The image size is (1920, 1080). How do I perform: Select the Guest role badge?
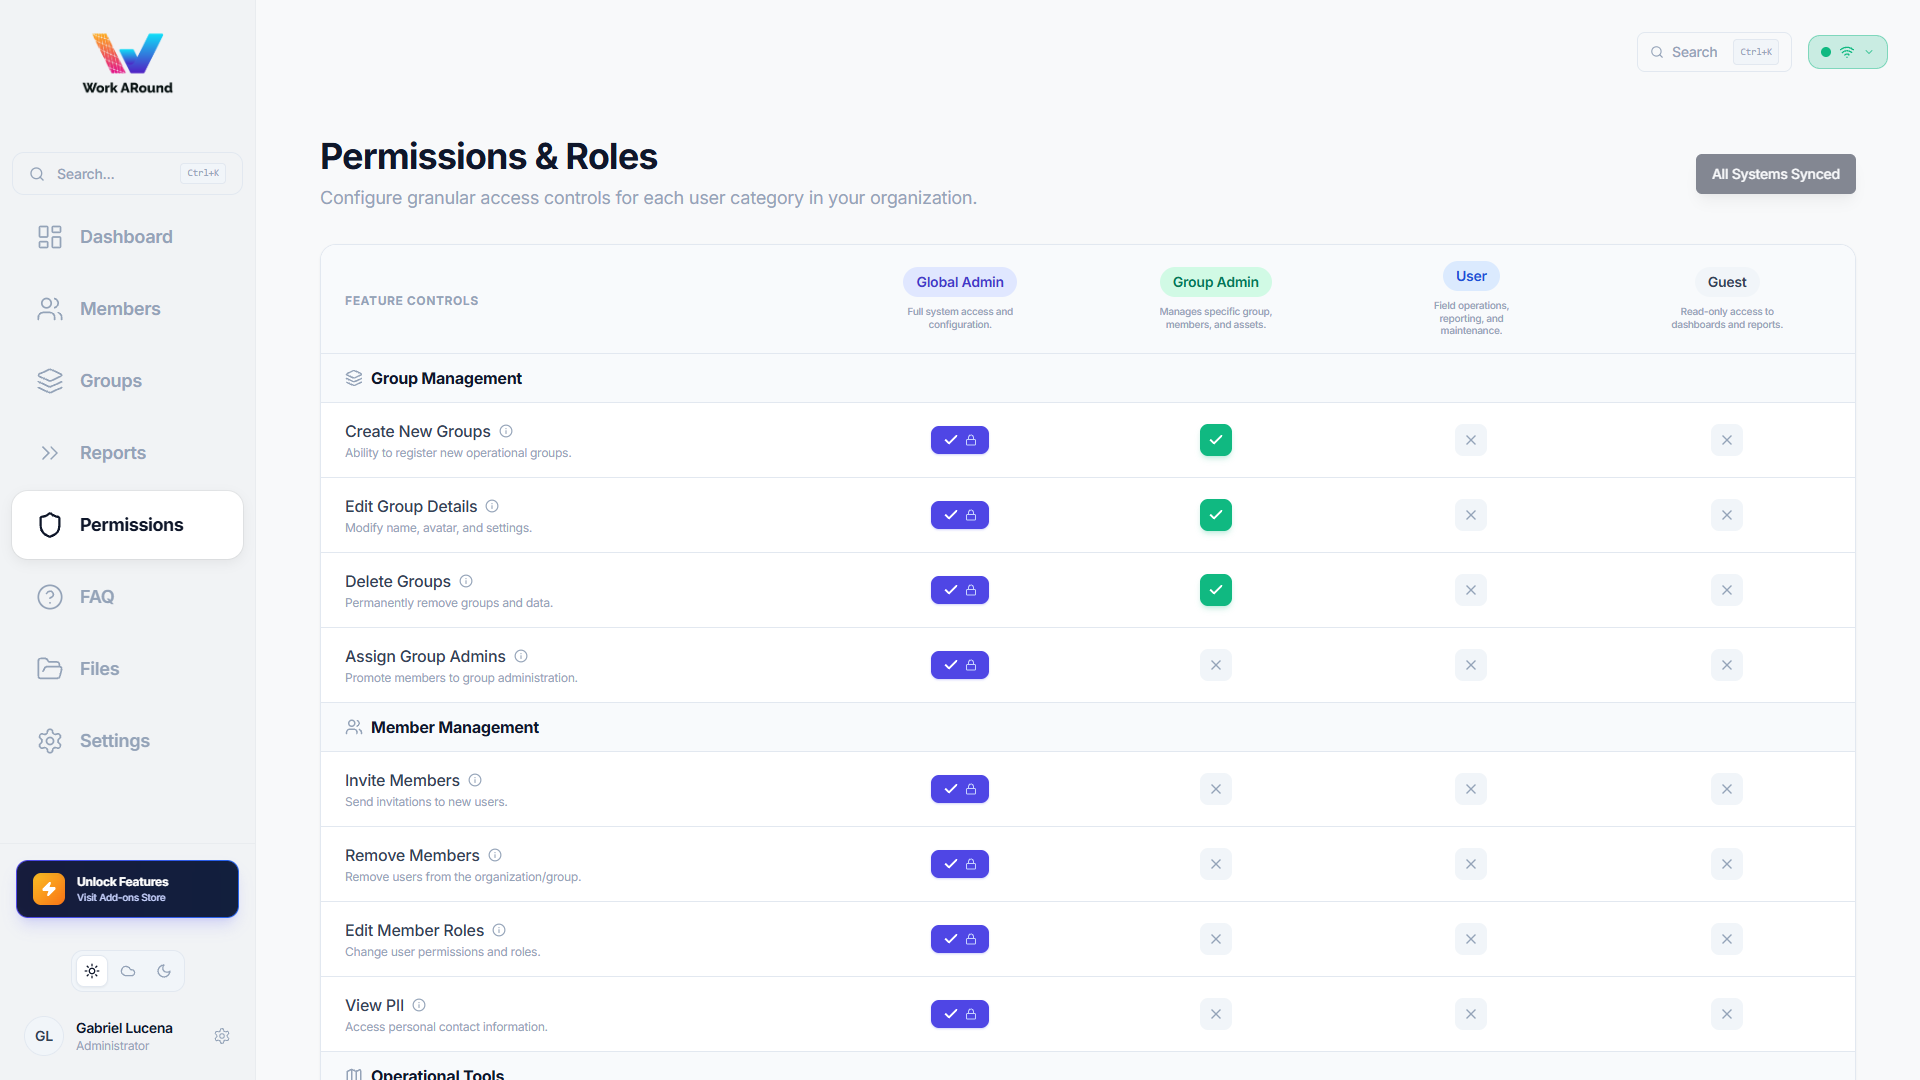[x=1727, y=282]
